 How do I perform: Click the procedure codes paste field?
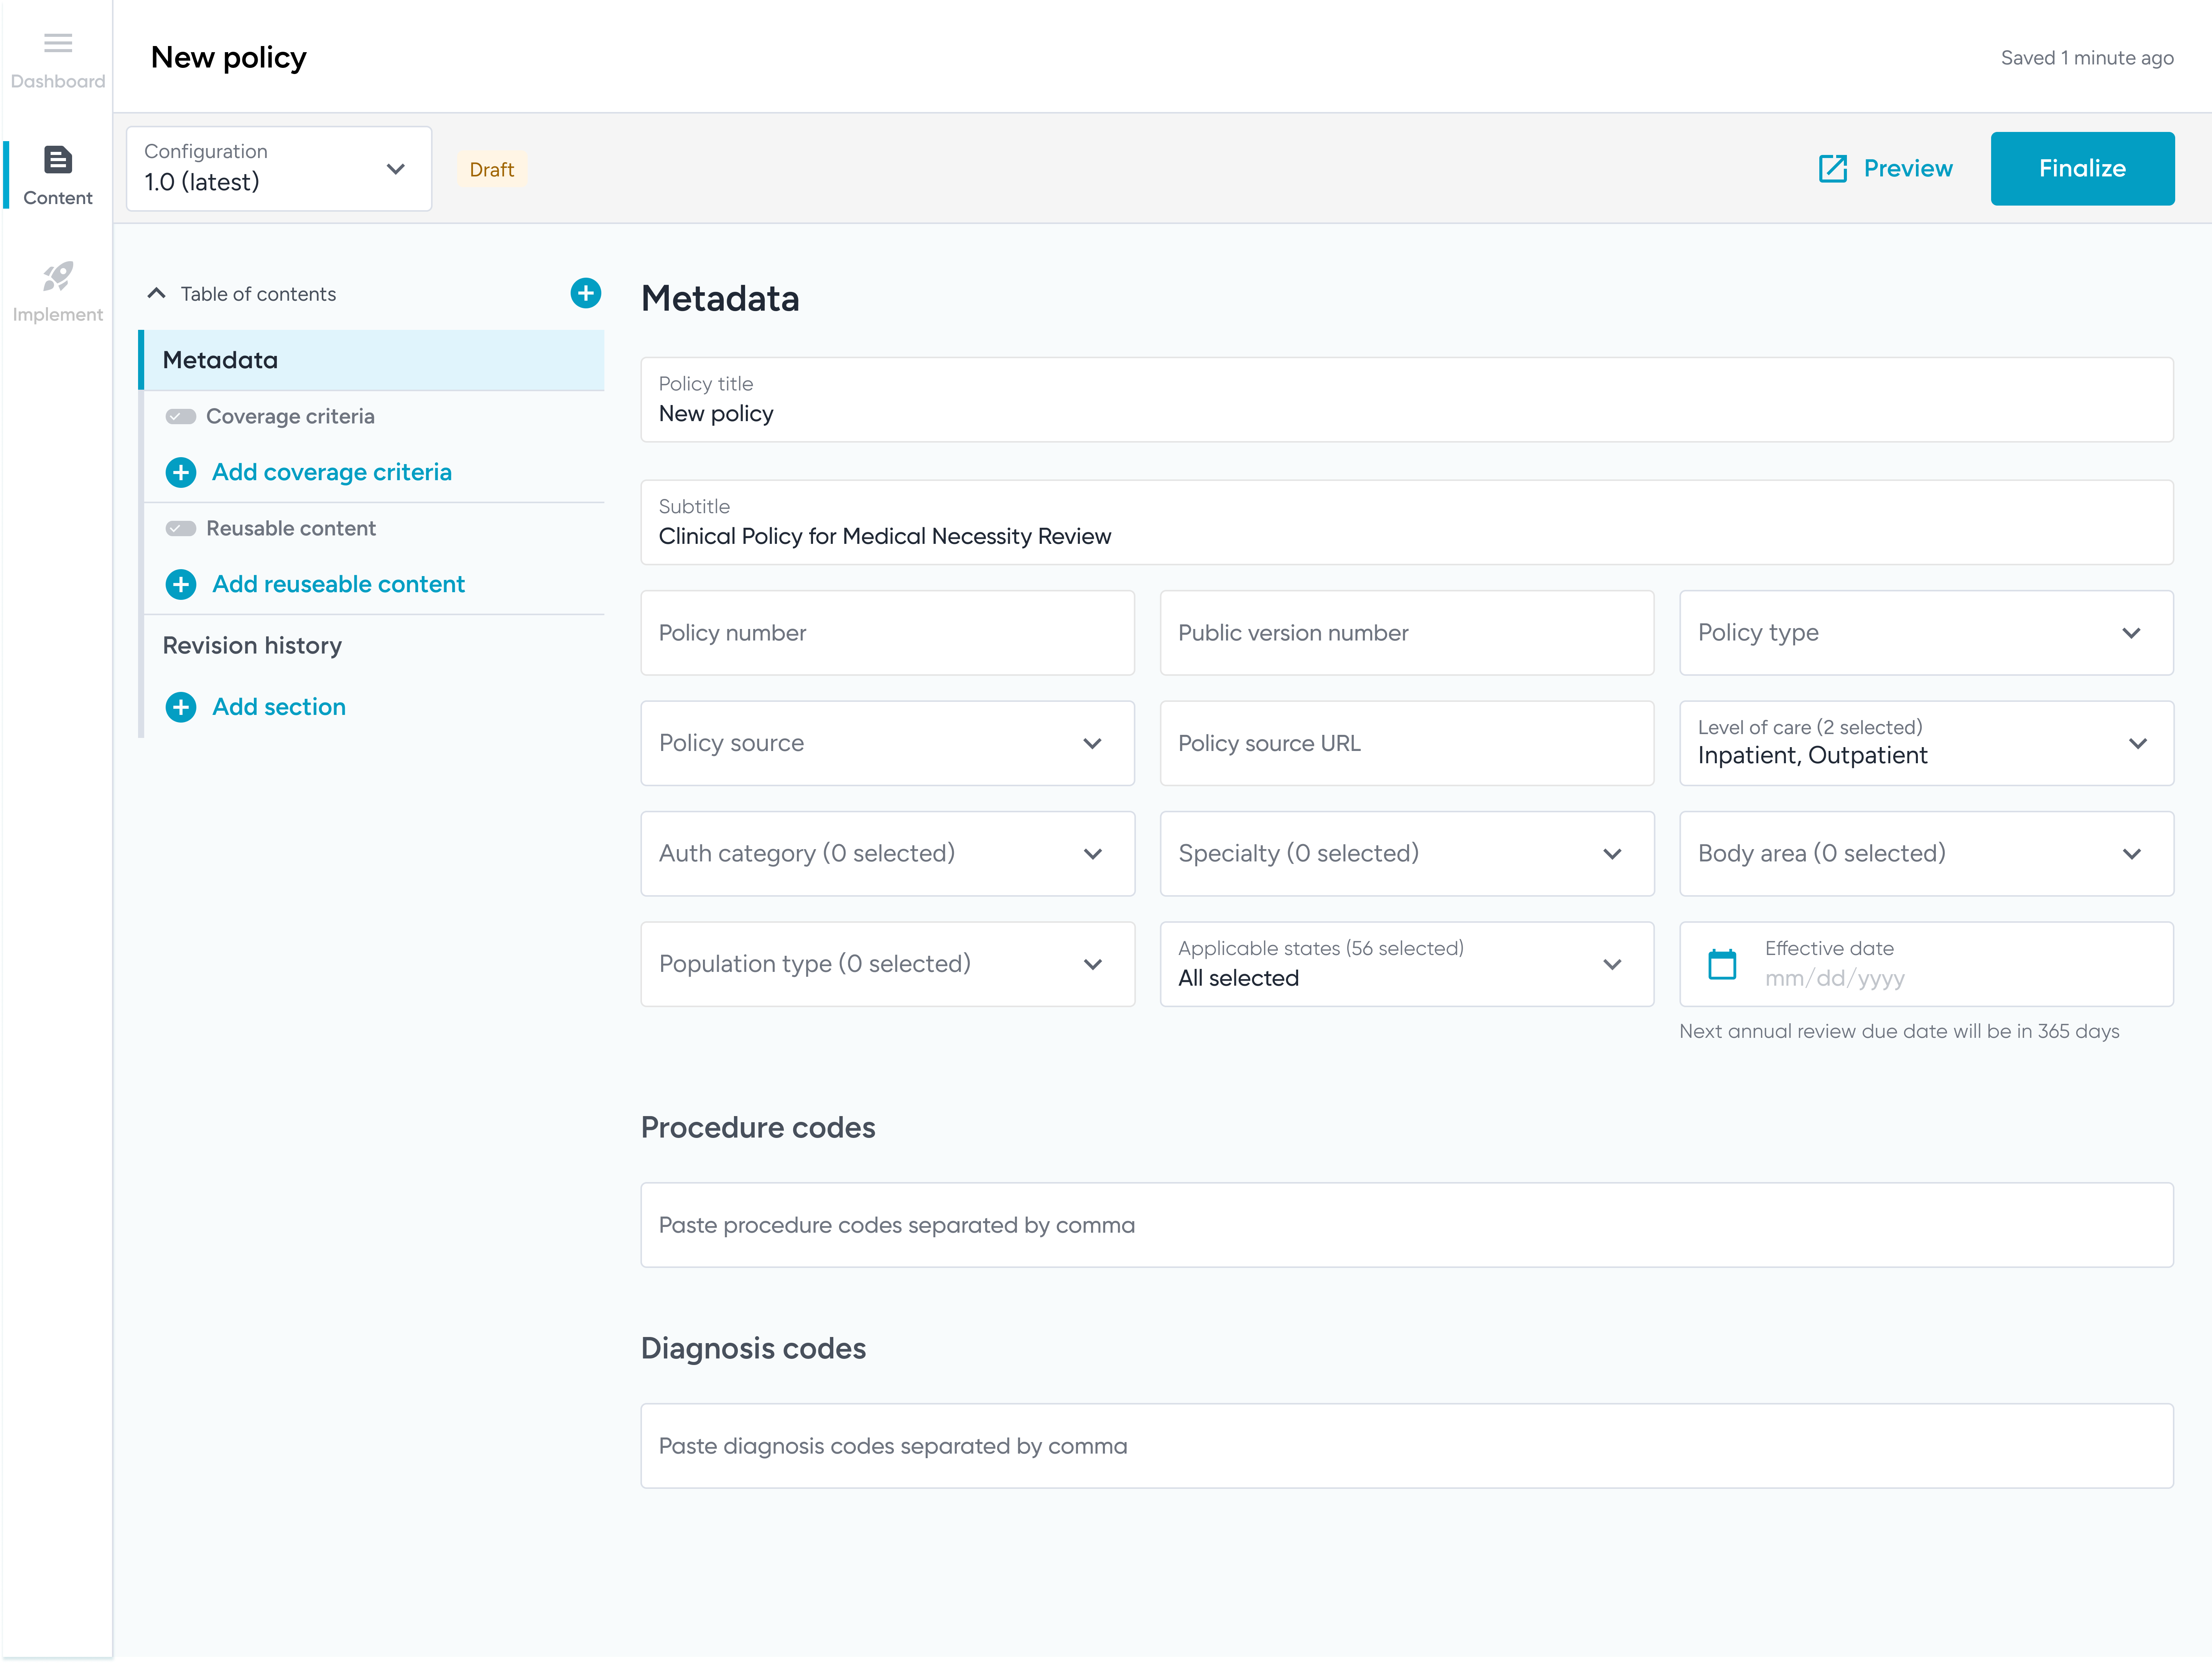[x=1407, y=1225]
